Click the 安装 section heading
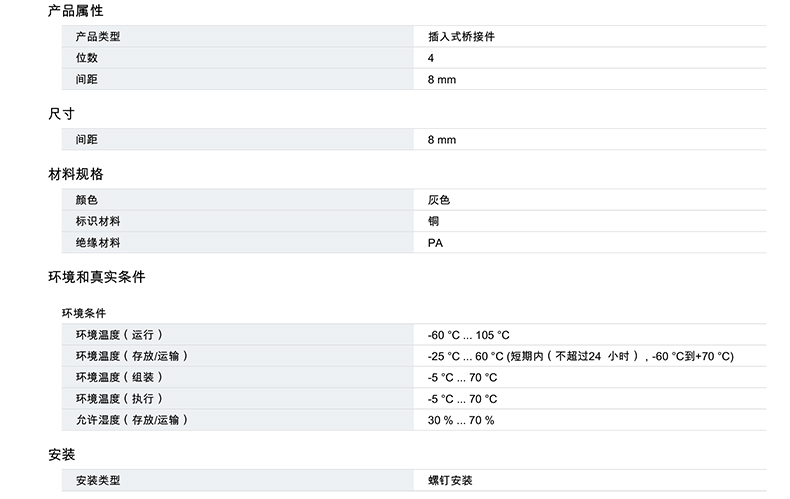Image resolution: width=790 pixels, height=499 pixels. pyautogui.click(x=61, y=454)
